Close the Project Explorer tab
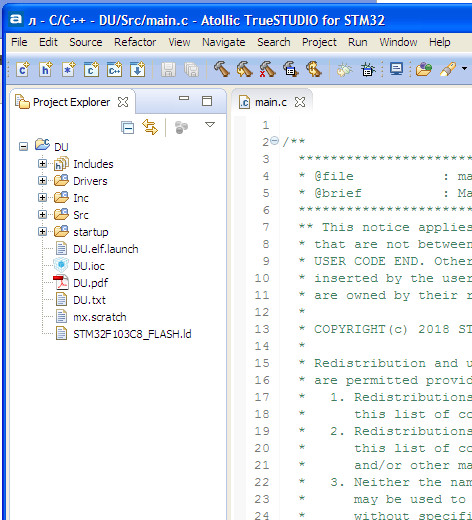The height and width of the screenshot is (520, 472). point(123,102)
